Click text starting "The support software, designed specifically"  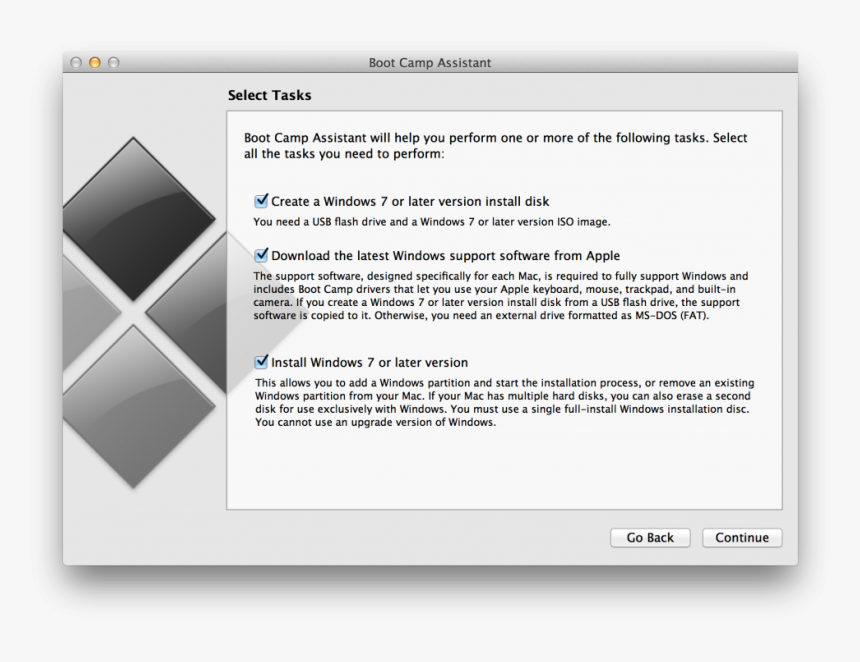(500, 296)
